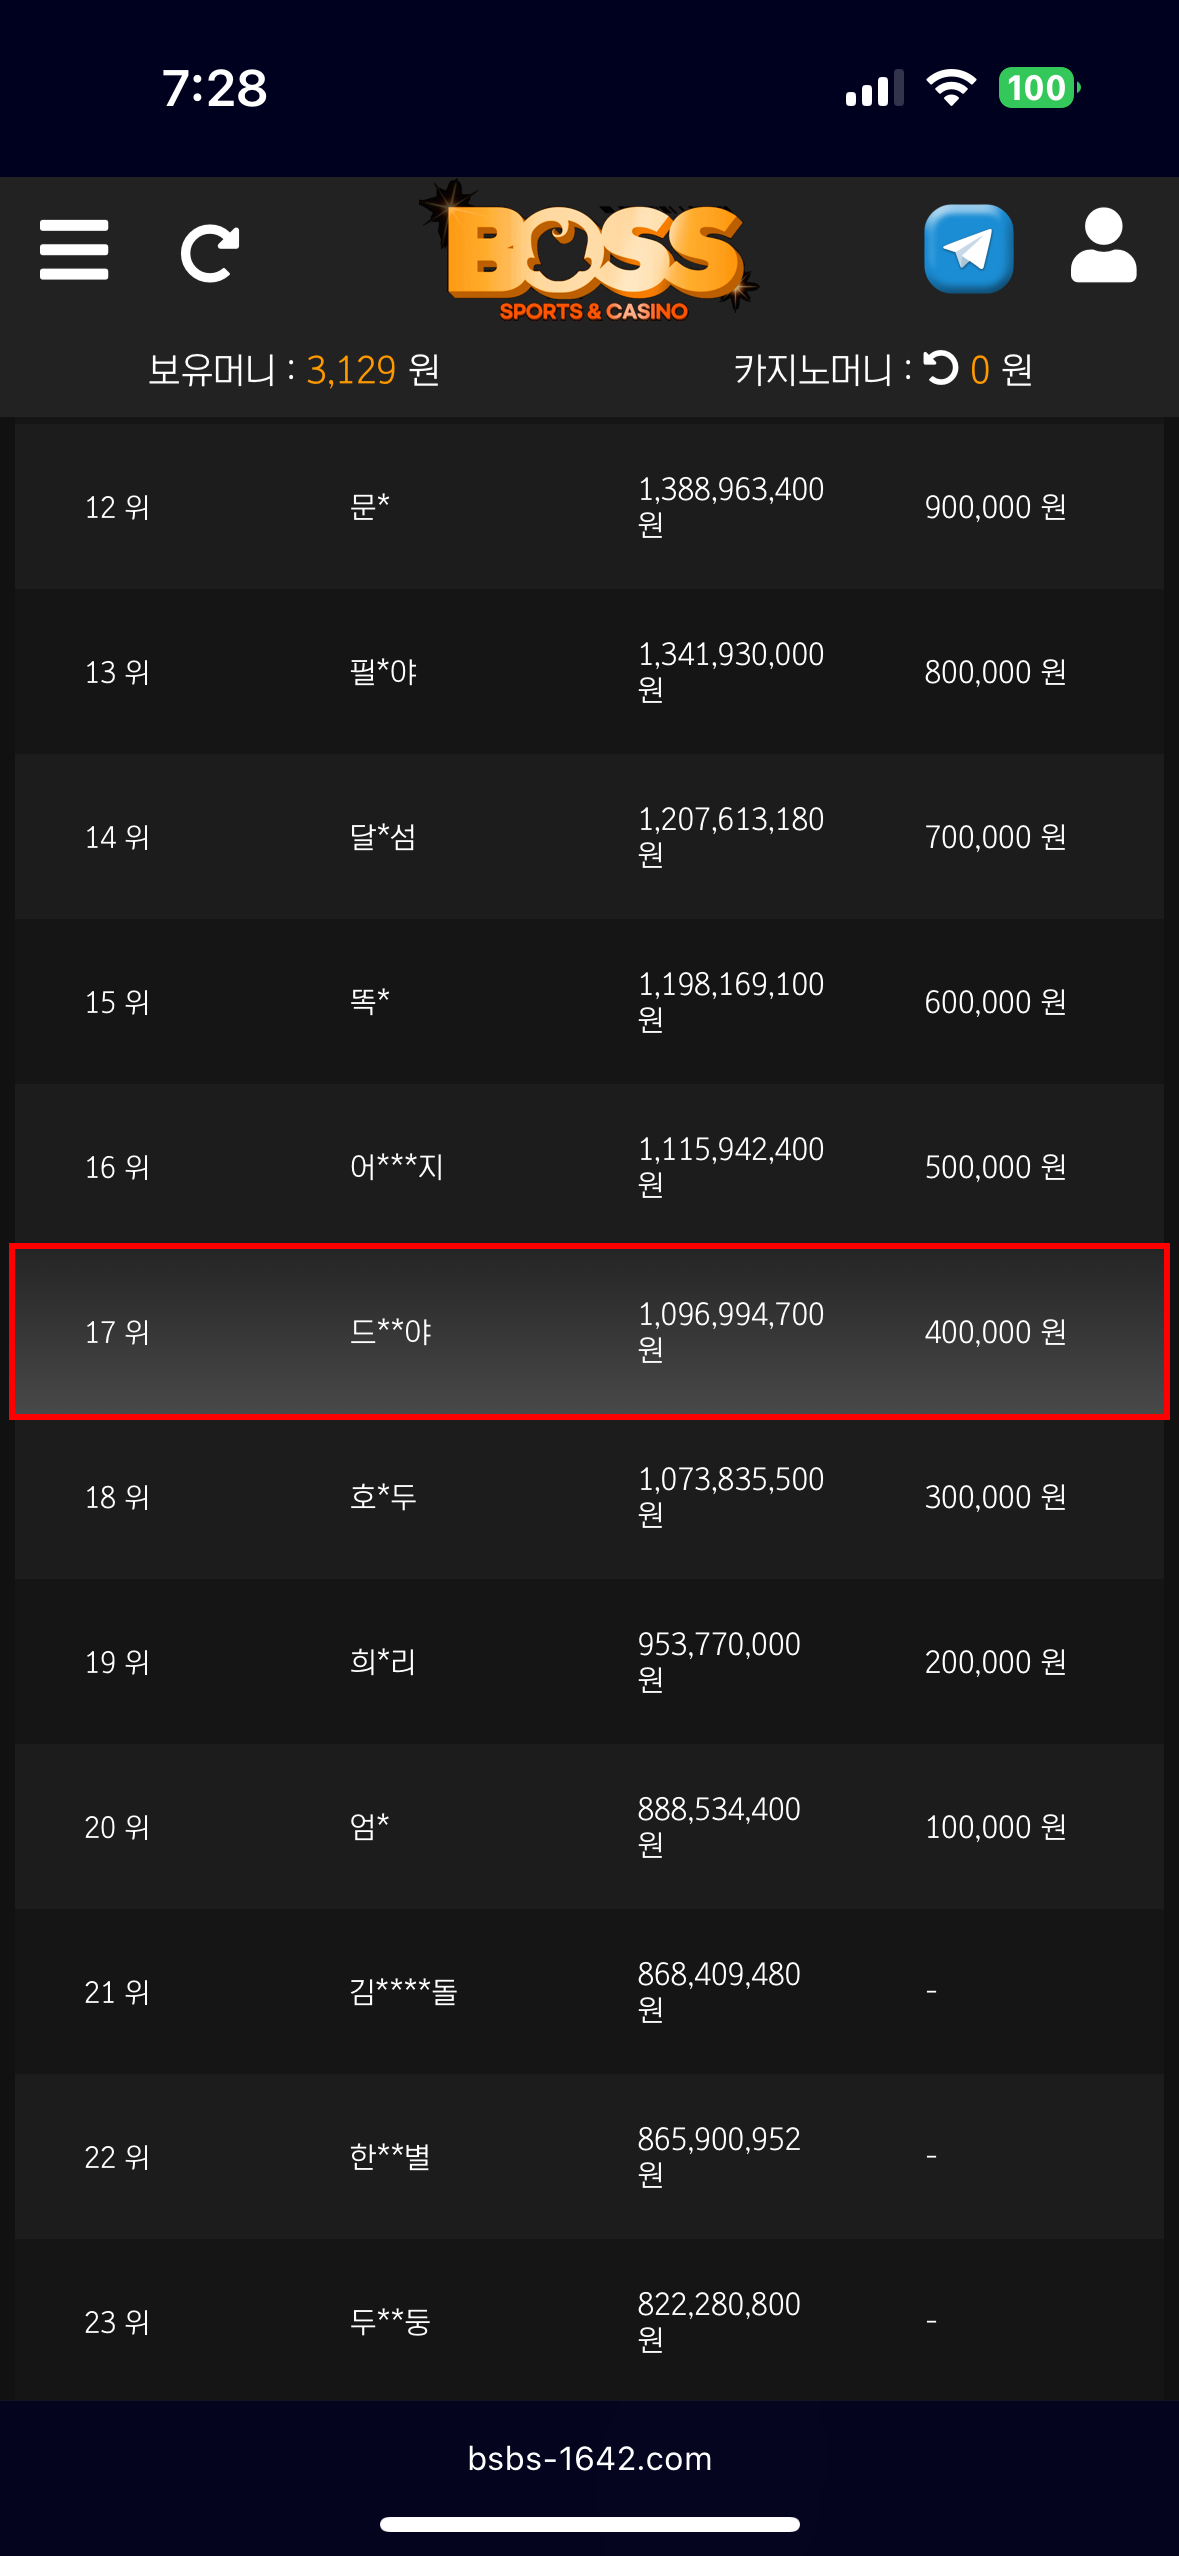The image size is (1179, 2556).
Task: Open the hamburger menu
Action: coord(74,250)
